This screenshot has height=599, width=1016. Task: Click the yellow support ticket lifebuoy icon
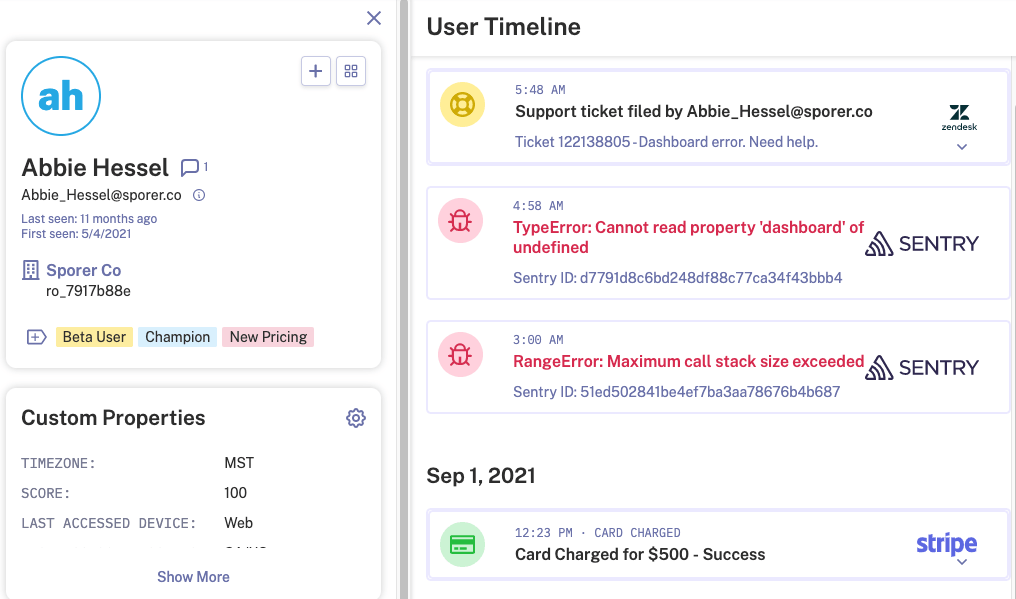[x=462, y=105]
